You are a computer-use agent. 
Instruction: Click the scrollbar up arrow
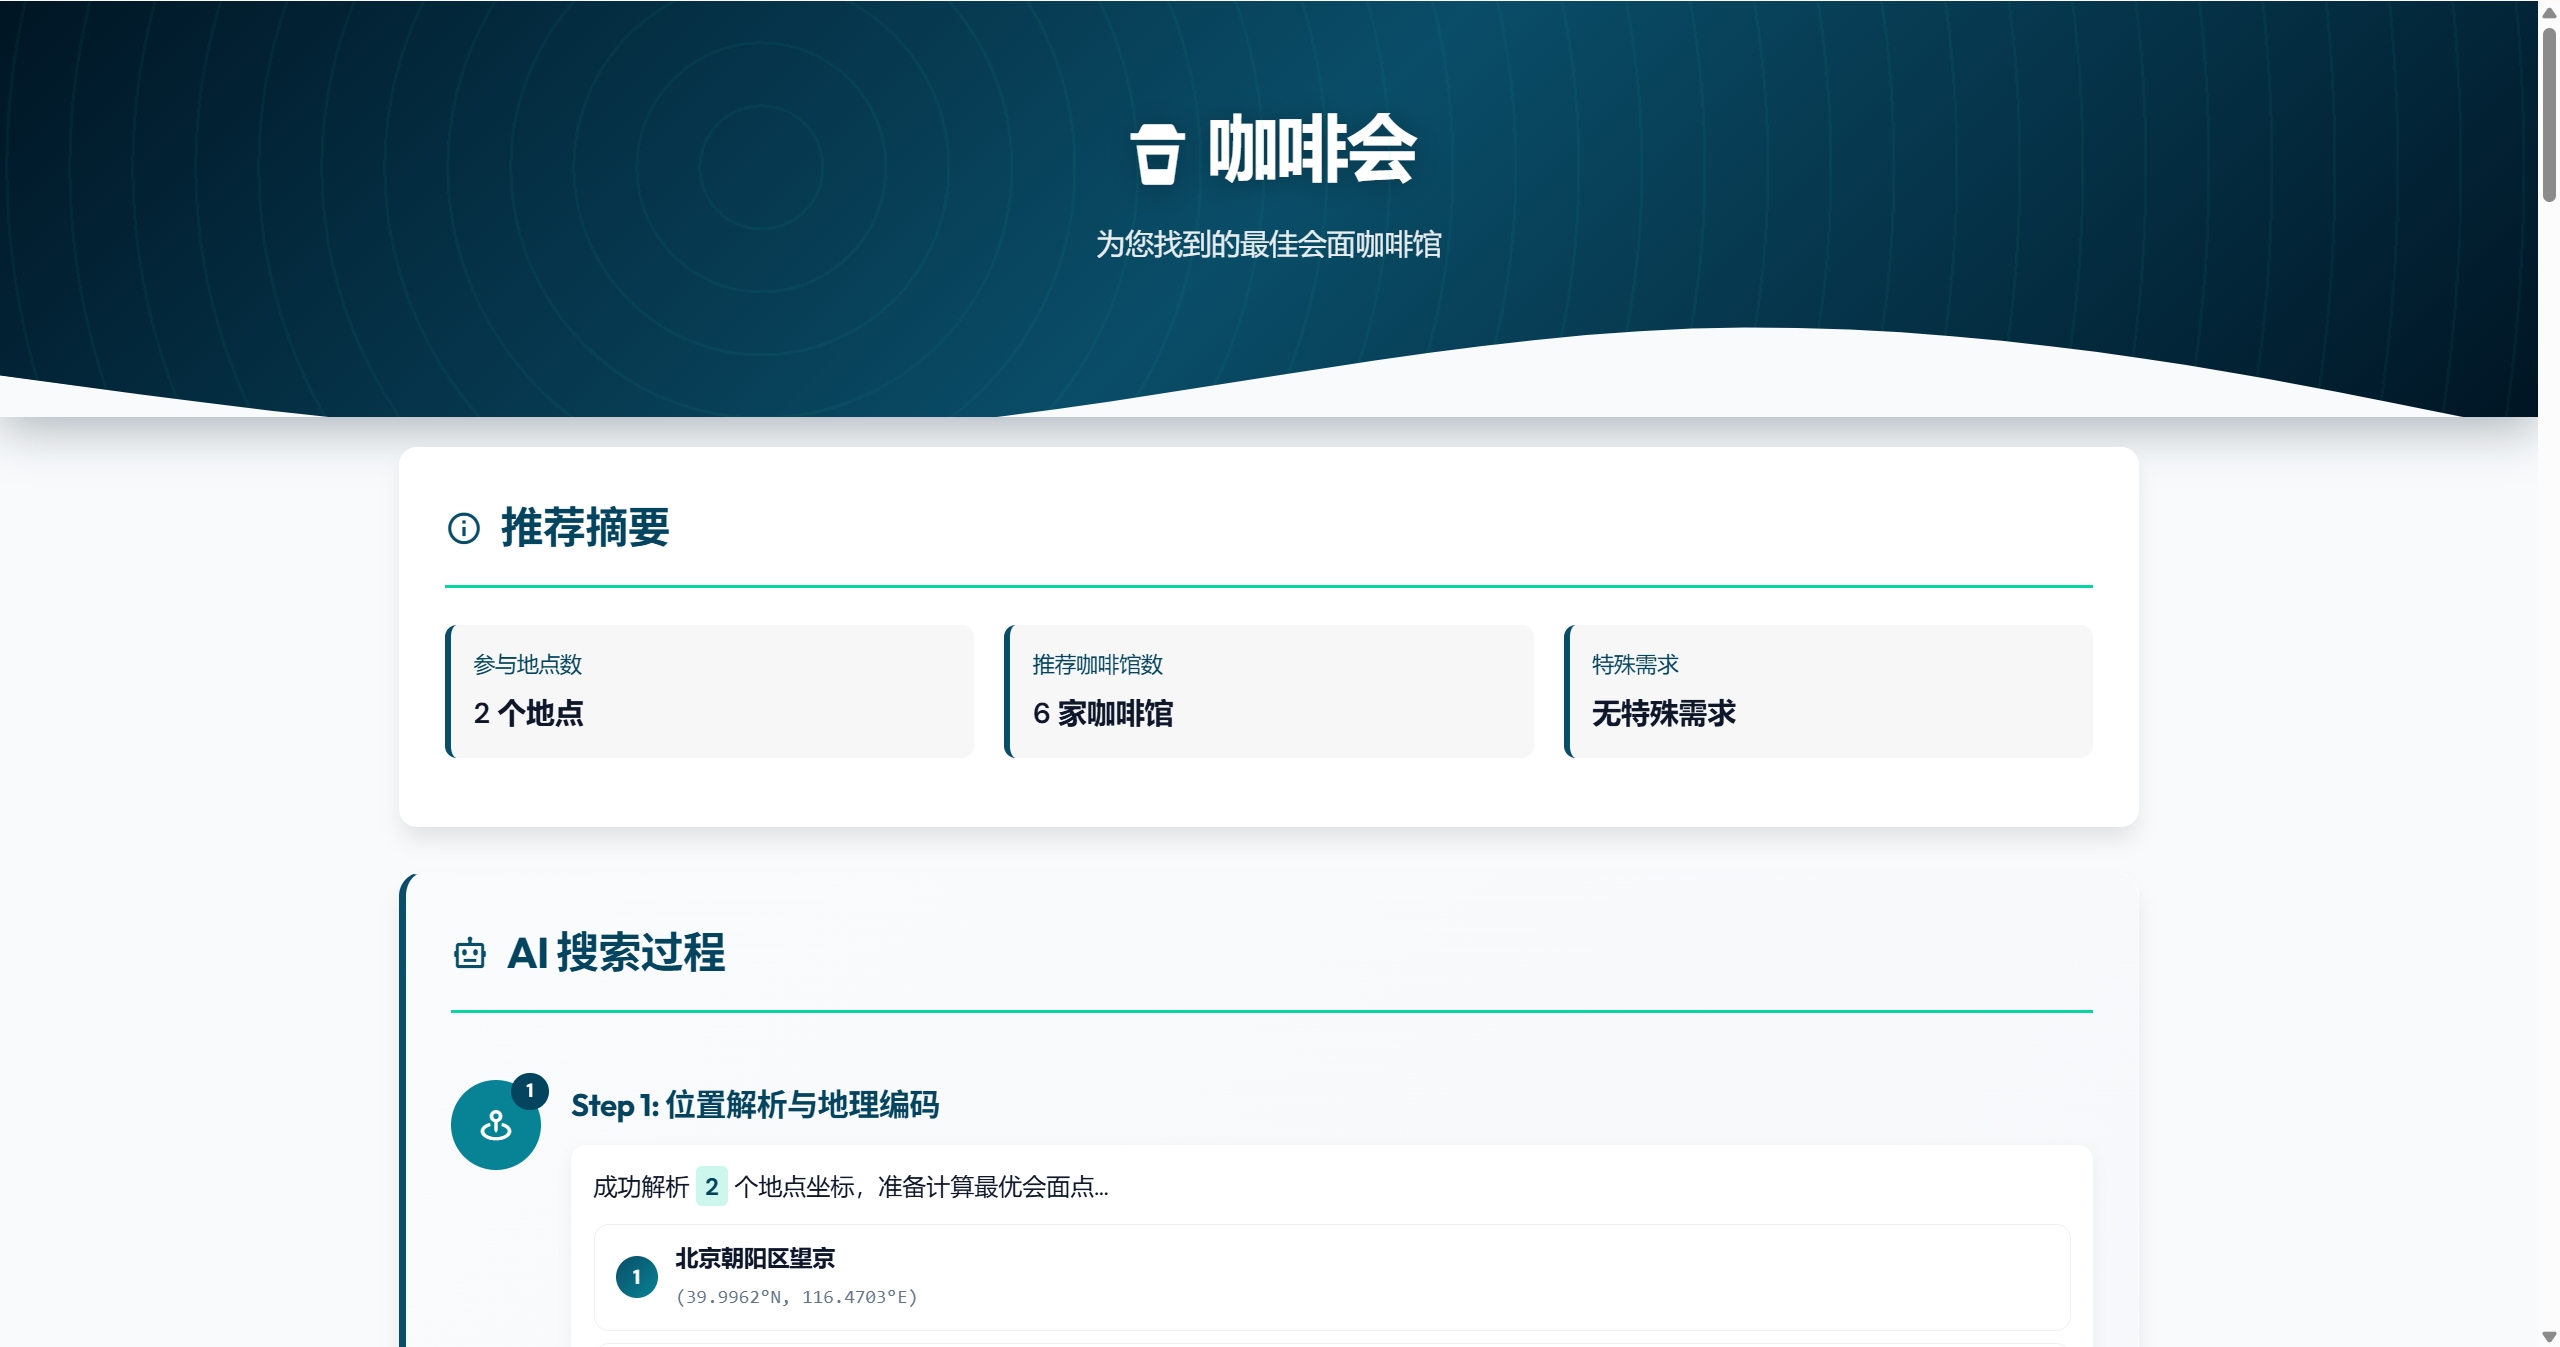(2549, 13)
